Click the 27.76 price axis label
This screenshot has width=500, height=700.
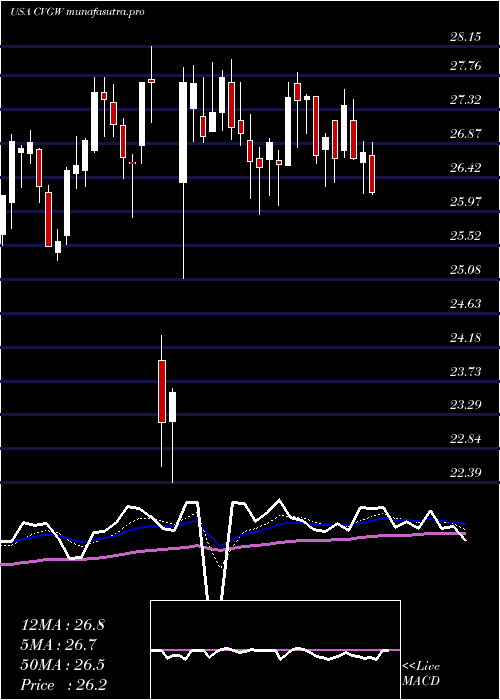pos(465,67)
